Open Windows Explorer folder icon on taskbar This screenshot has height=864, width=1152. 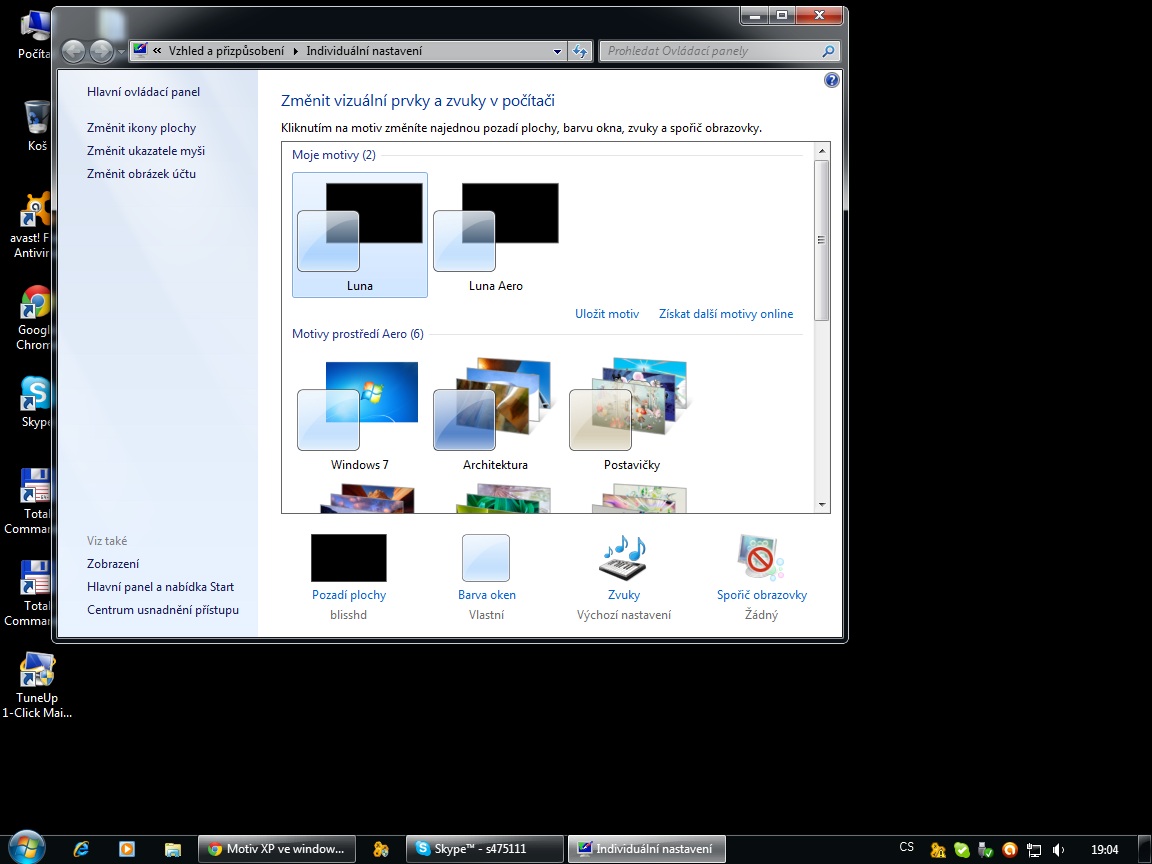[173, 849]
